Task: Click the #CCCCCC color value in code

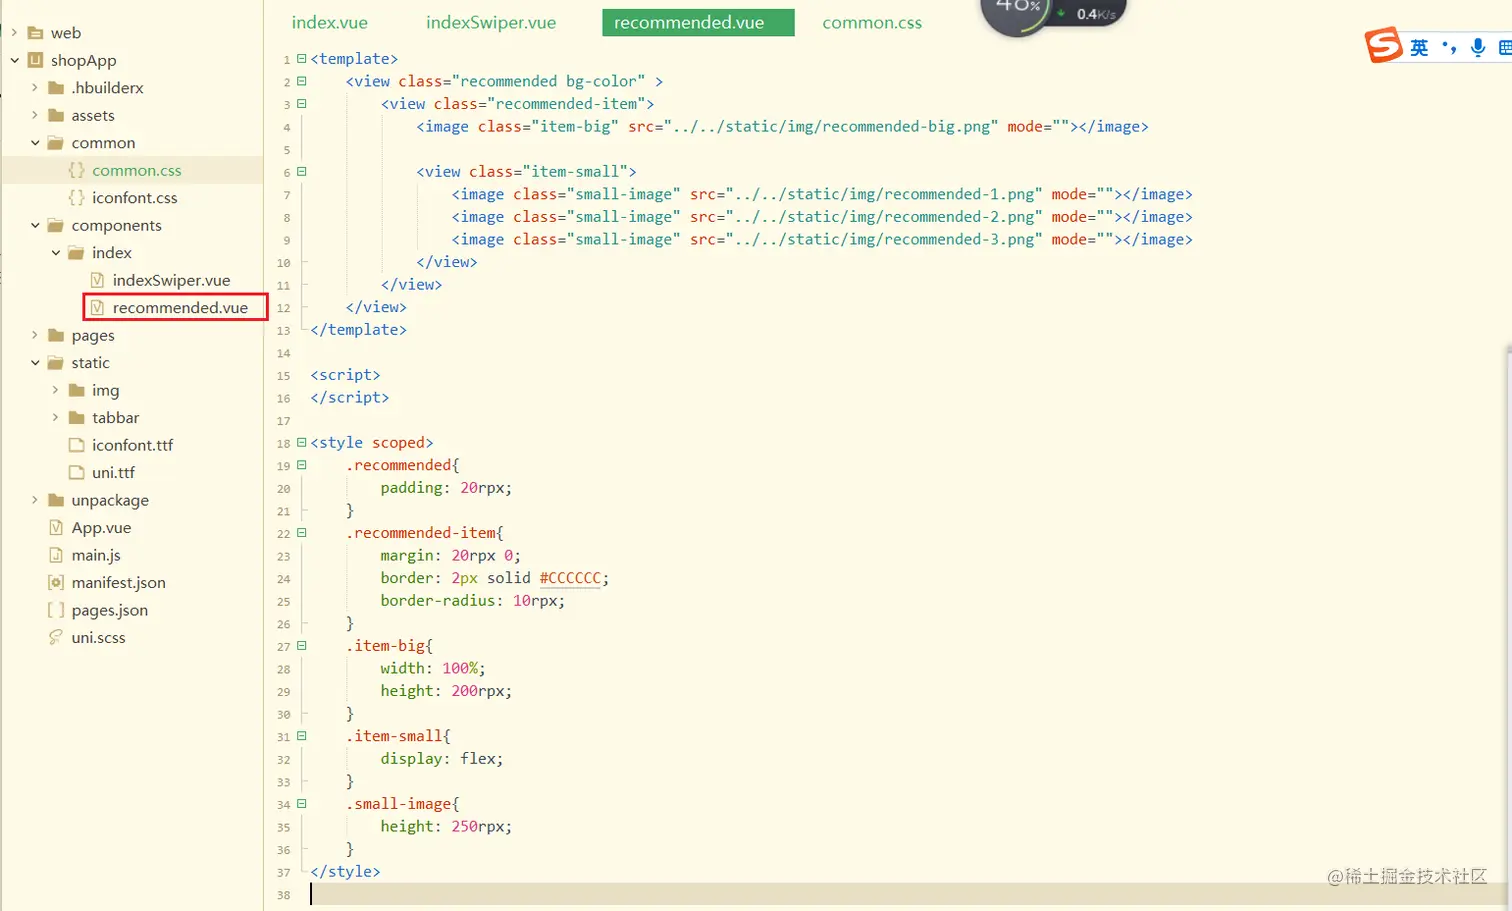Action: (x=571, y=578)
